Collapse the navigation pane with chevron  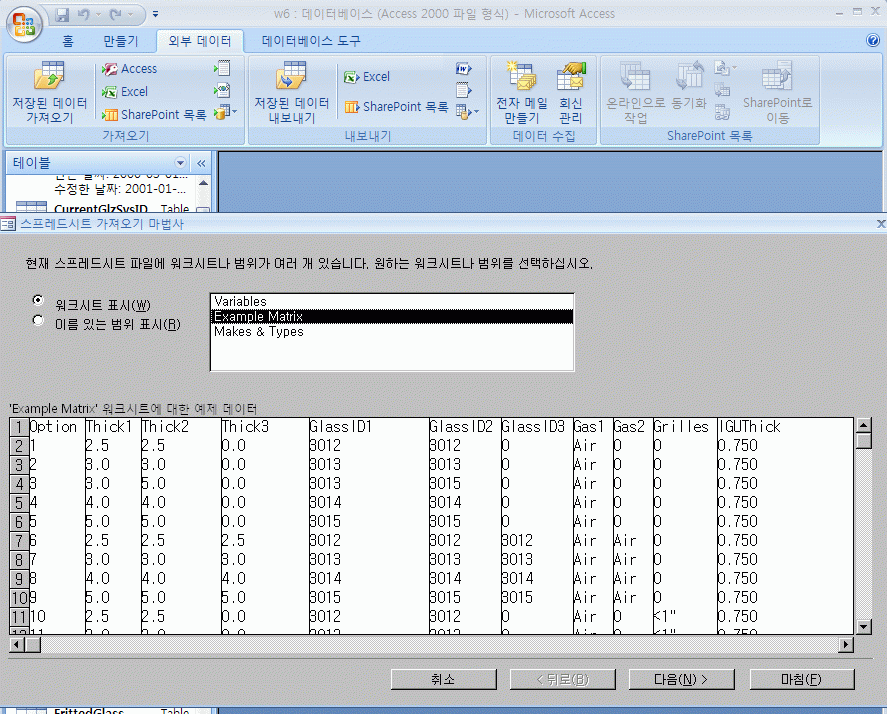coord(200,163)
